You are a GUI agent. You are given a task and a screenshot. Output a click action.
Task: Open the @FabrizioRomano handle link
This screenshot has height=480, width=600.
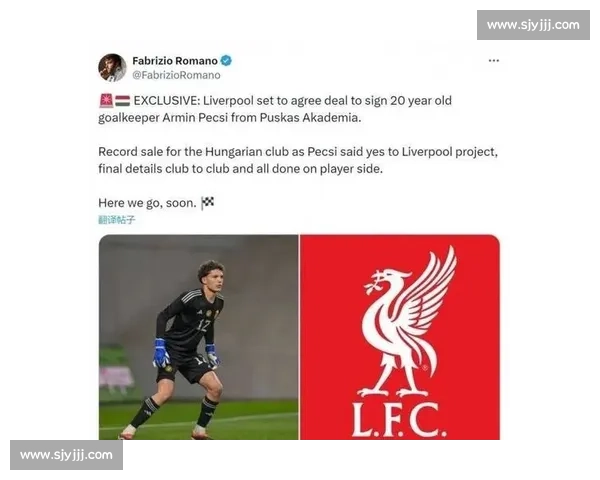(x=176, y=75)
